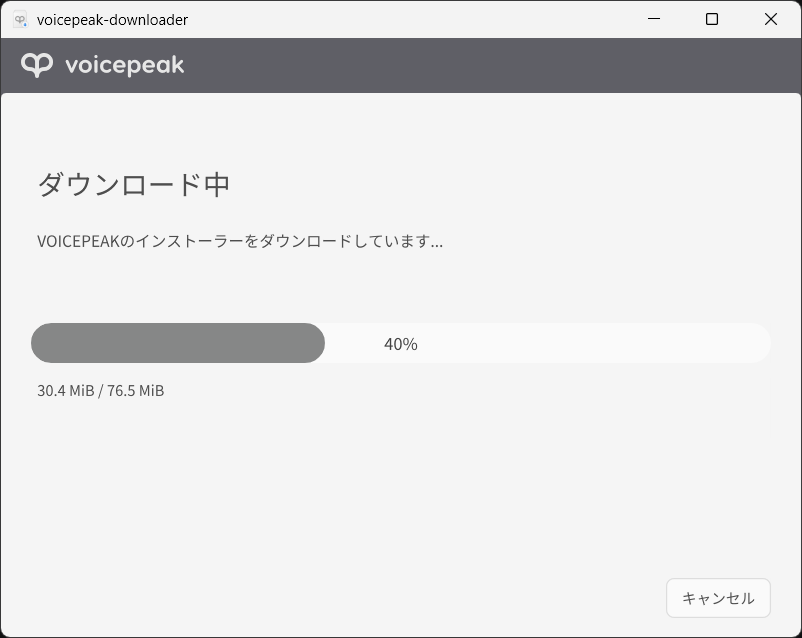Maximize the voicepeak-downloader window

711,19
